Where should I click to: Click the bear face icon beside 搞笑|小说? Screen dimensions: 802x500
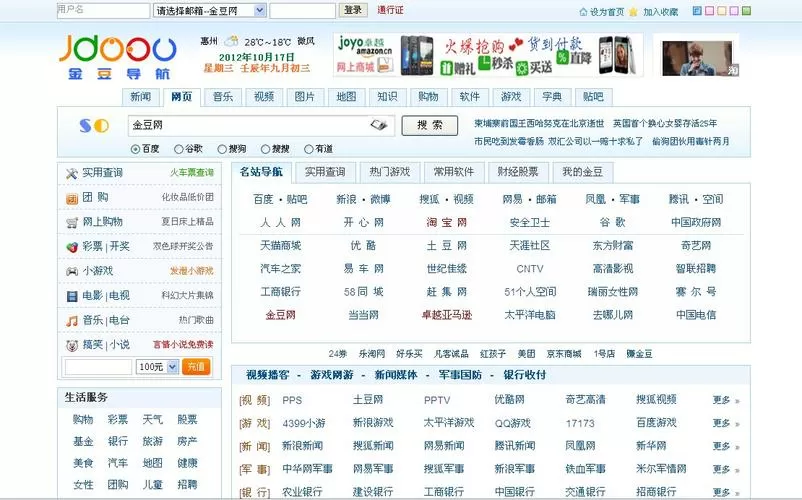72,345
